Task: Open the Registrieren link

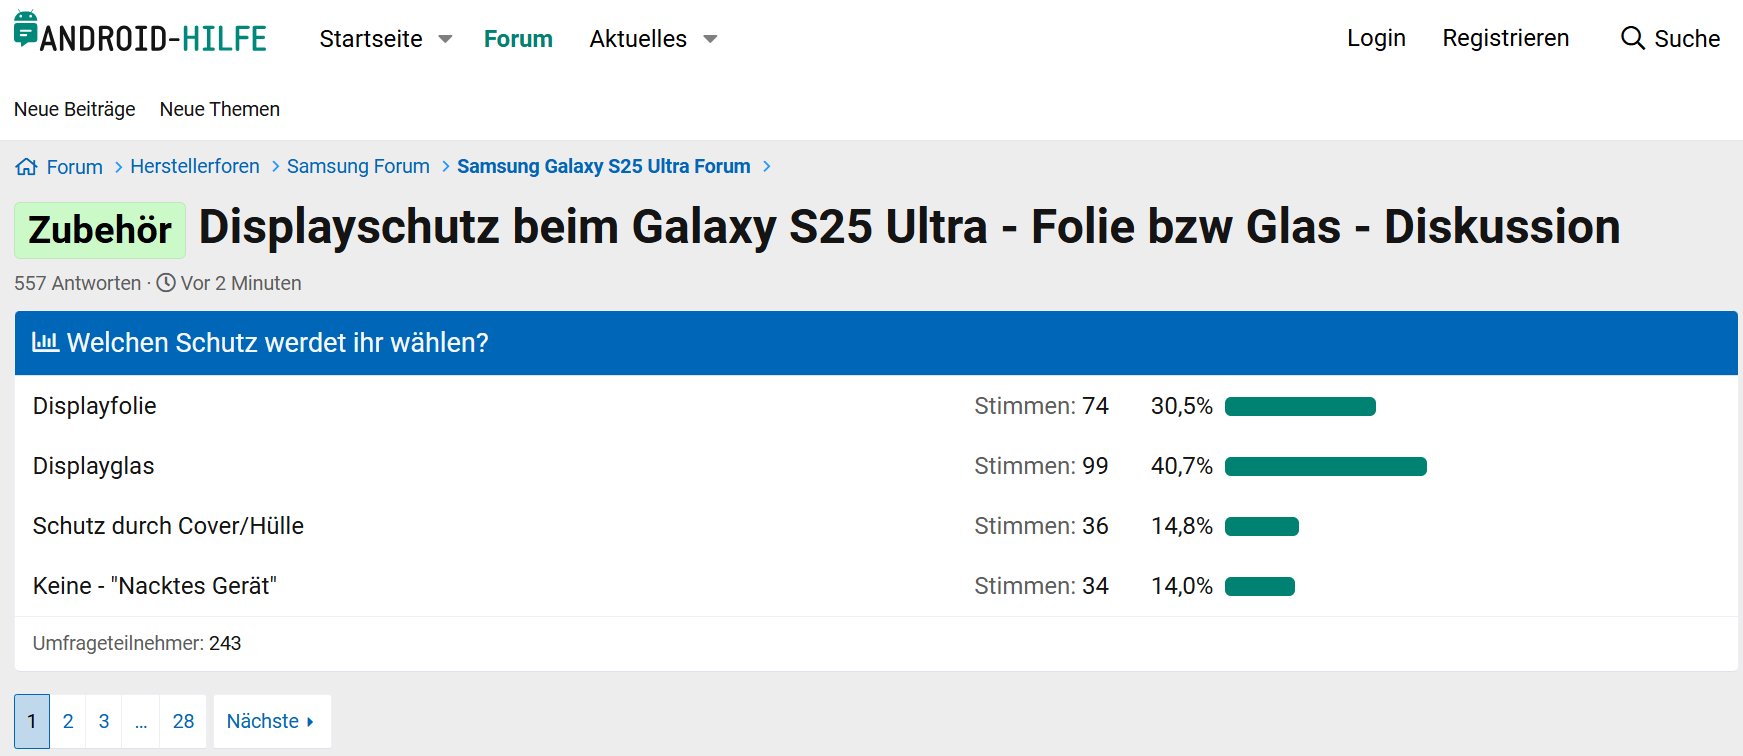Action: point(1505,38)
